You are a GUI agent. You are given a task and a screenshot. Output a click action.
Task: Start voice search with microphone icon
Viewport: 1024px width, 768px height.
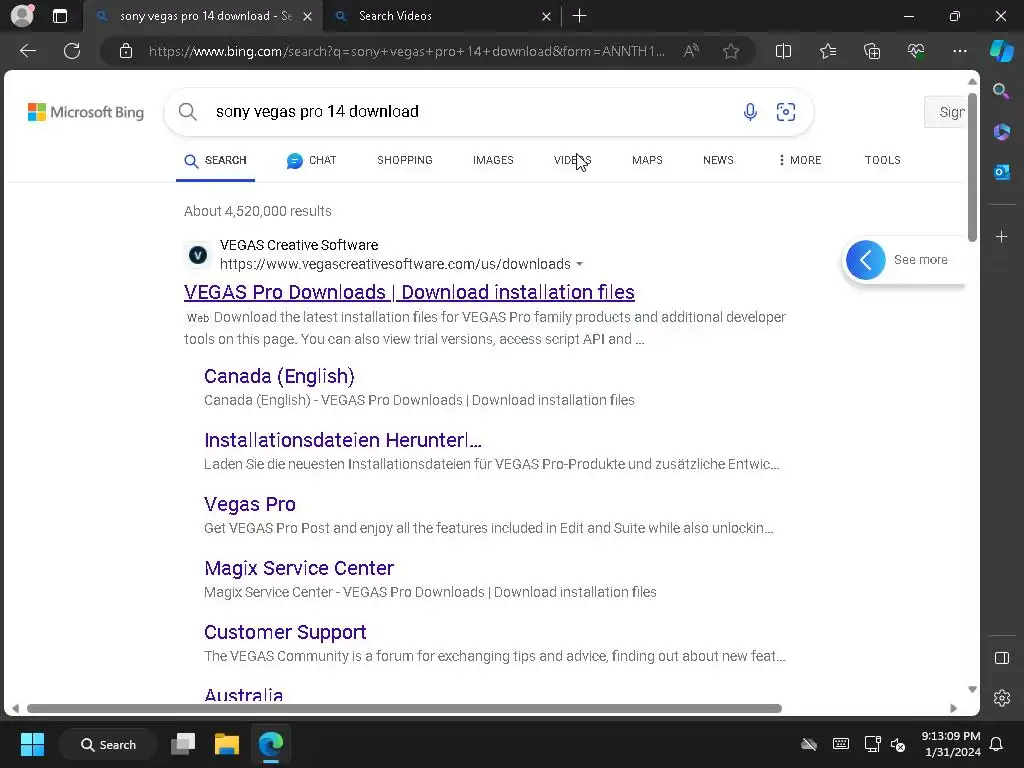pos(750,112)
